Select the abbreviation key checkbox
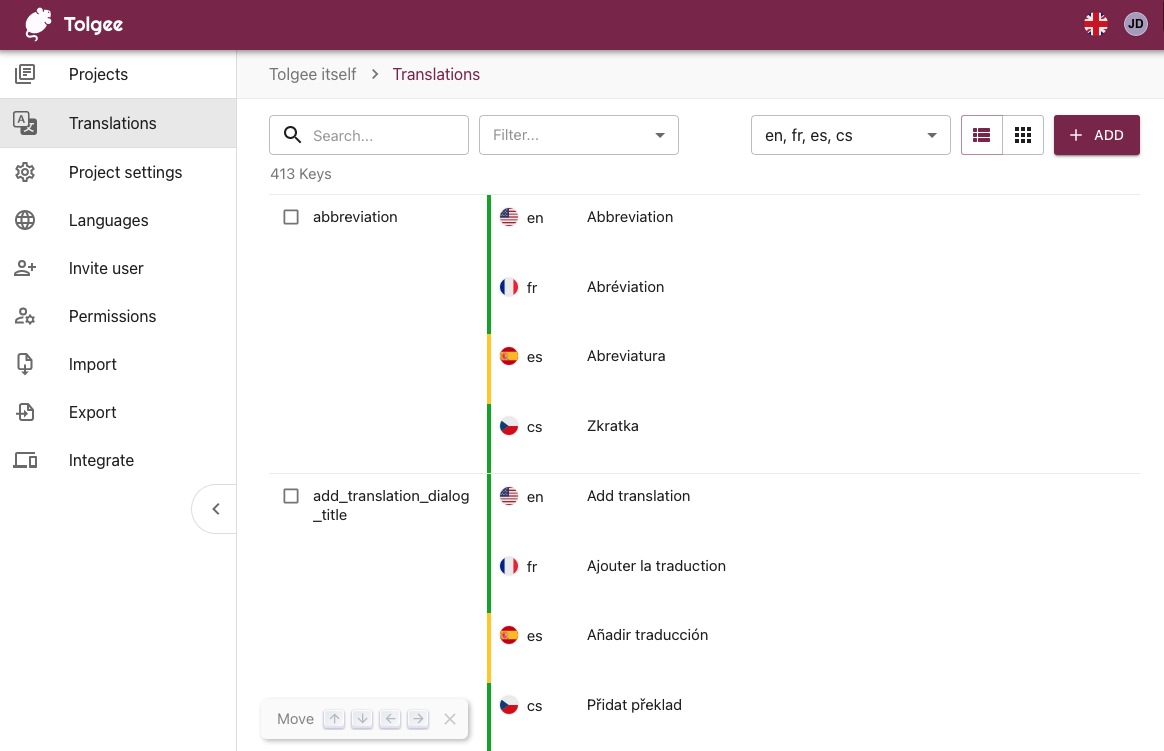1164x751 pixels. (x=291, y=217)
